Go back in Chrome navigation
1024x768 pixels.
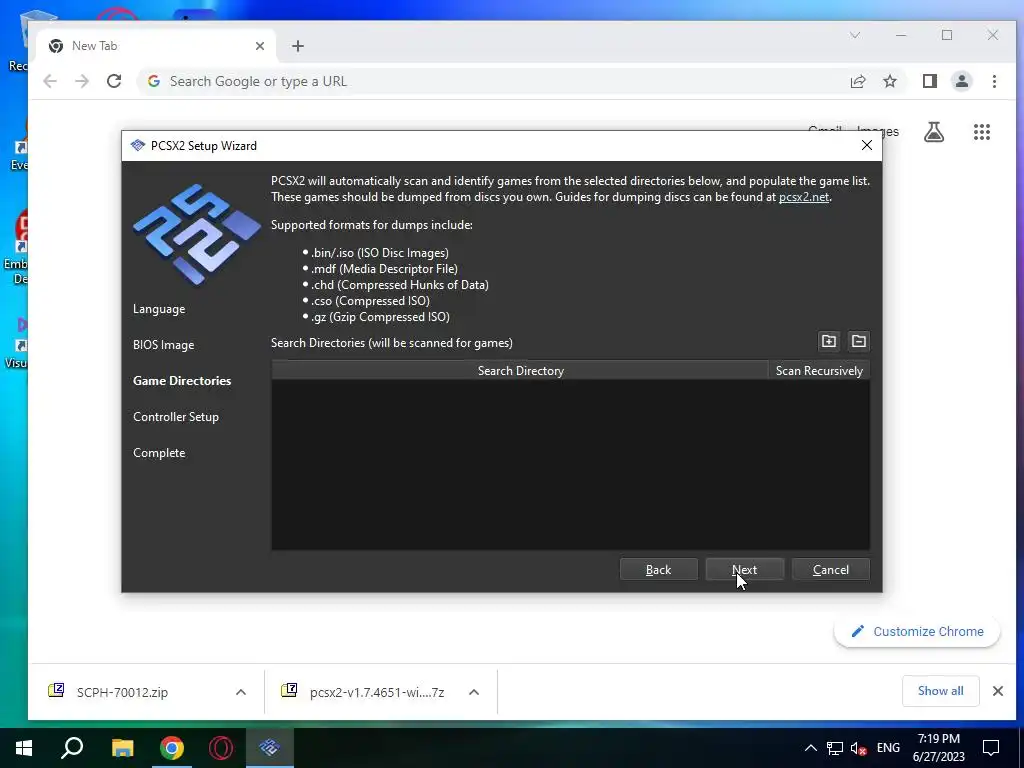click(50, 81)
